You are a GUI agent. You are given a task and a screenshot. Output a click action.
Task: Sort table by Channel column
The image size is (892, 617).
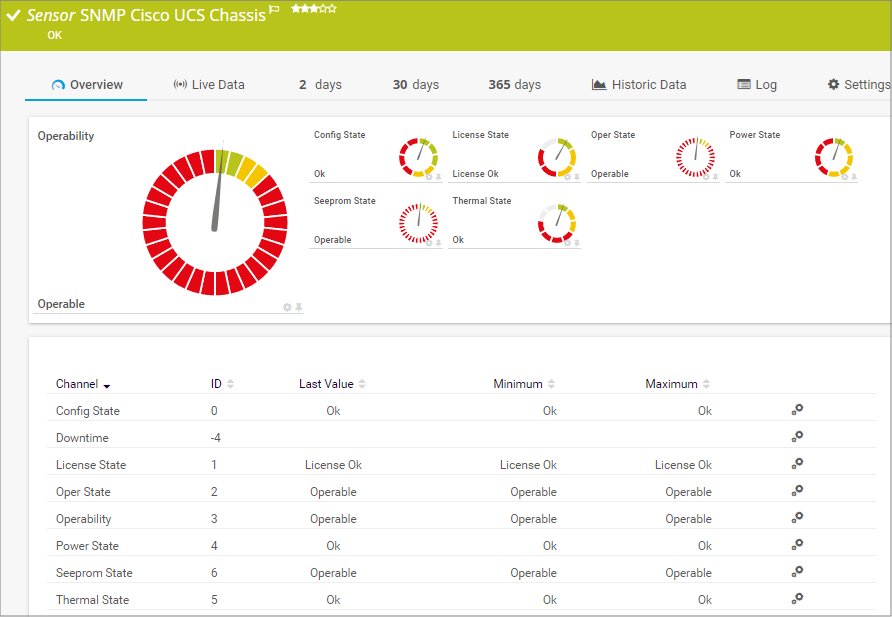point(83,384)
